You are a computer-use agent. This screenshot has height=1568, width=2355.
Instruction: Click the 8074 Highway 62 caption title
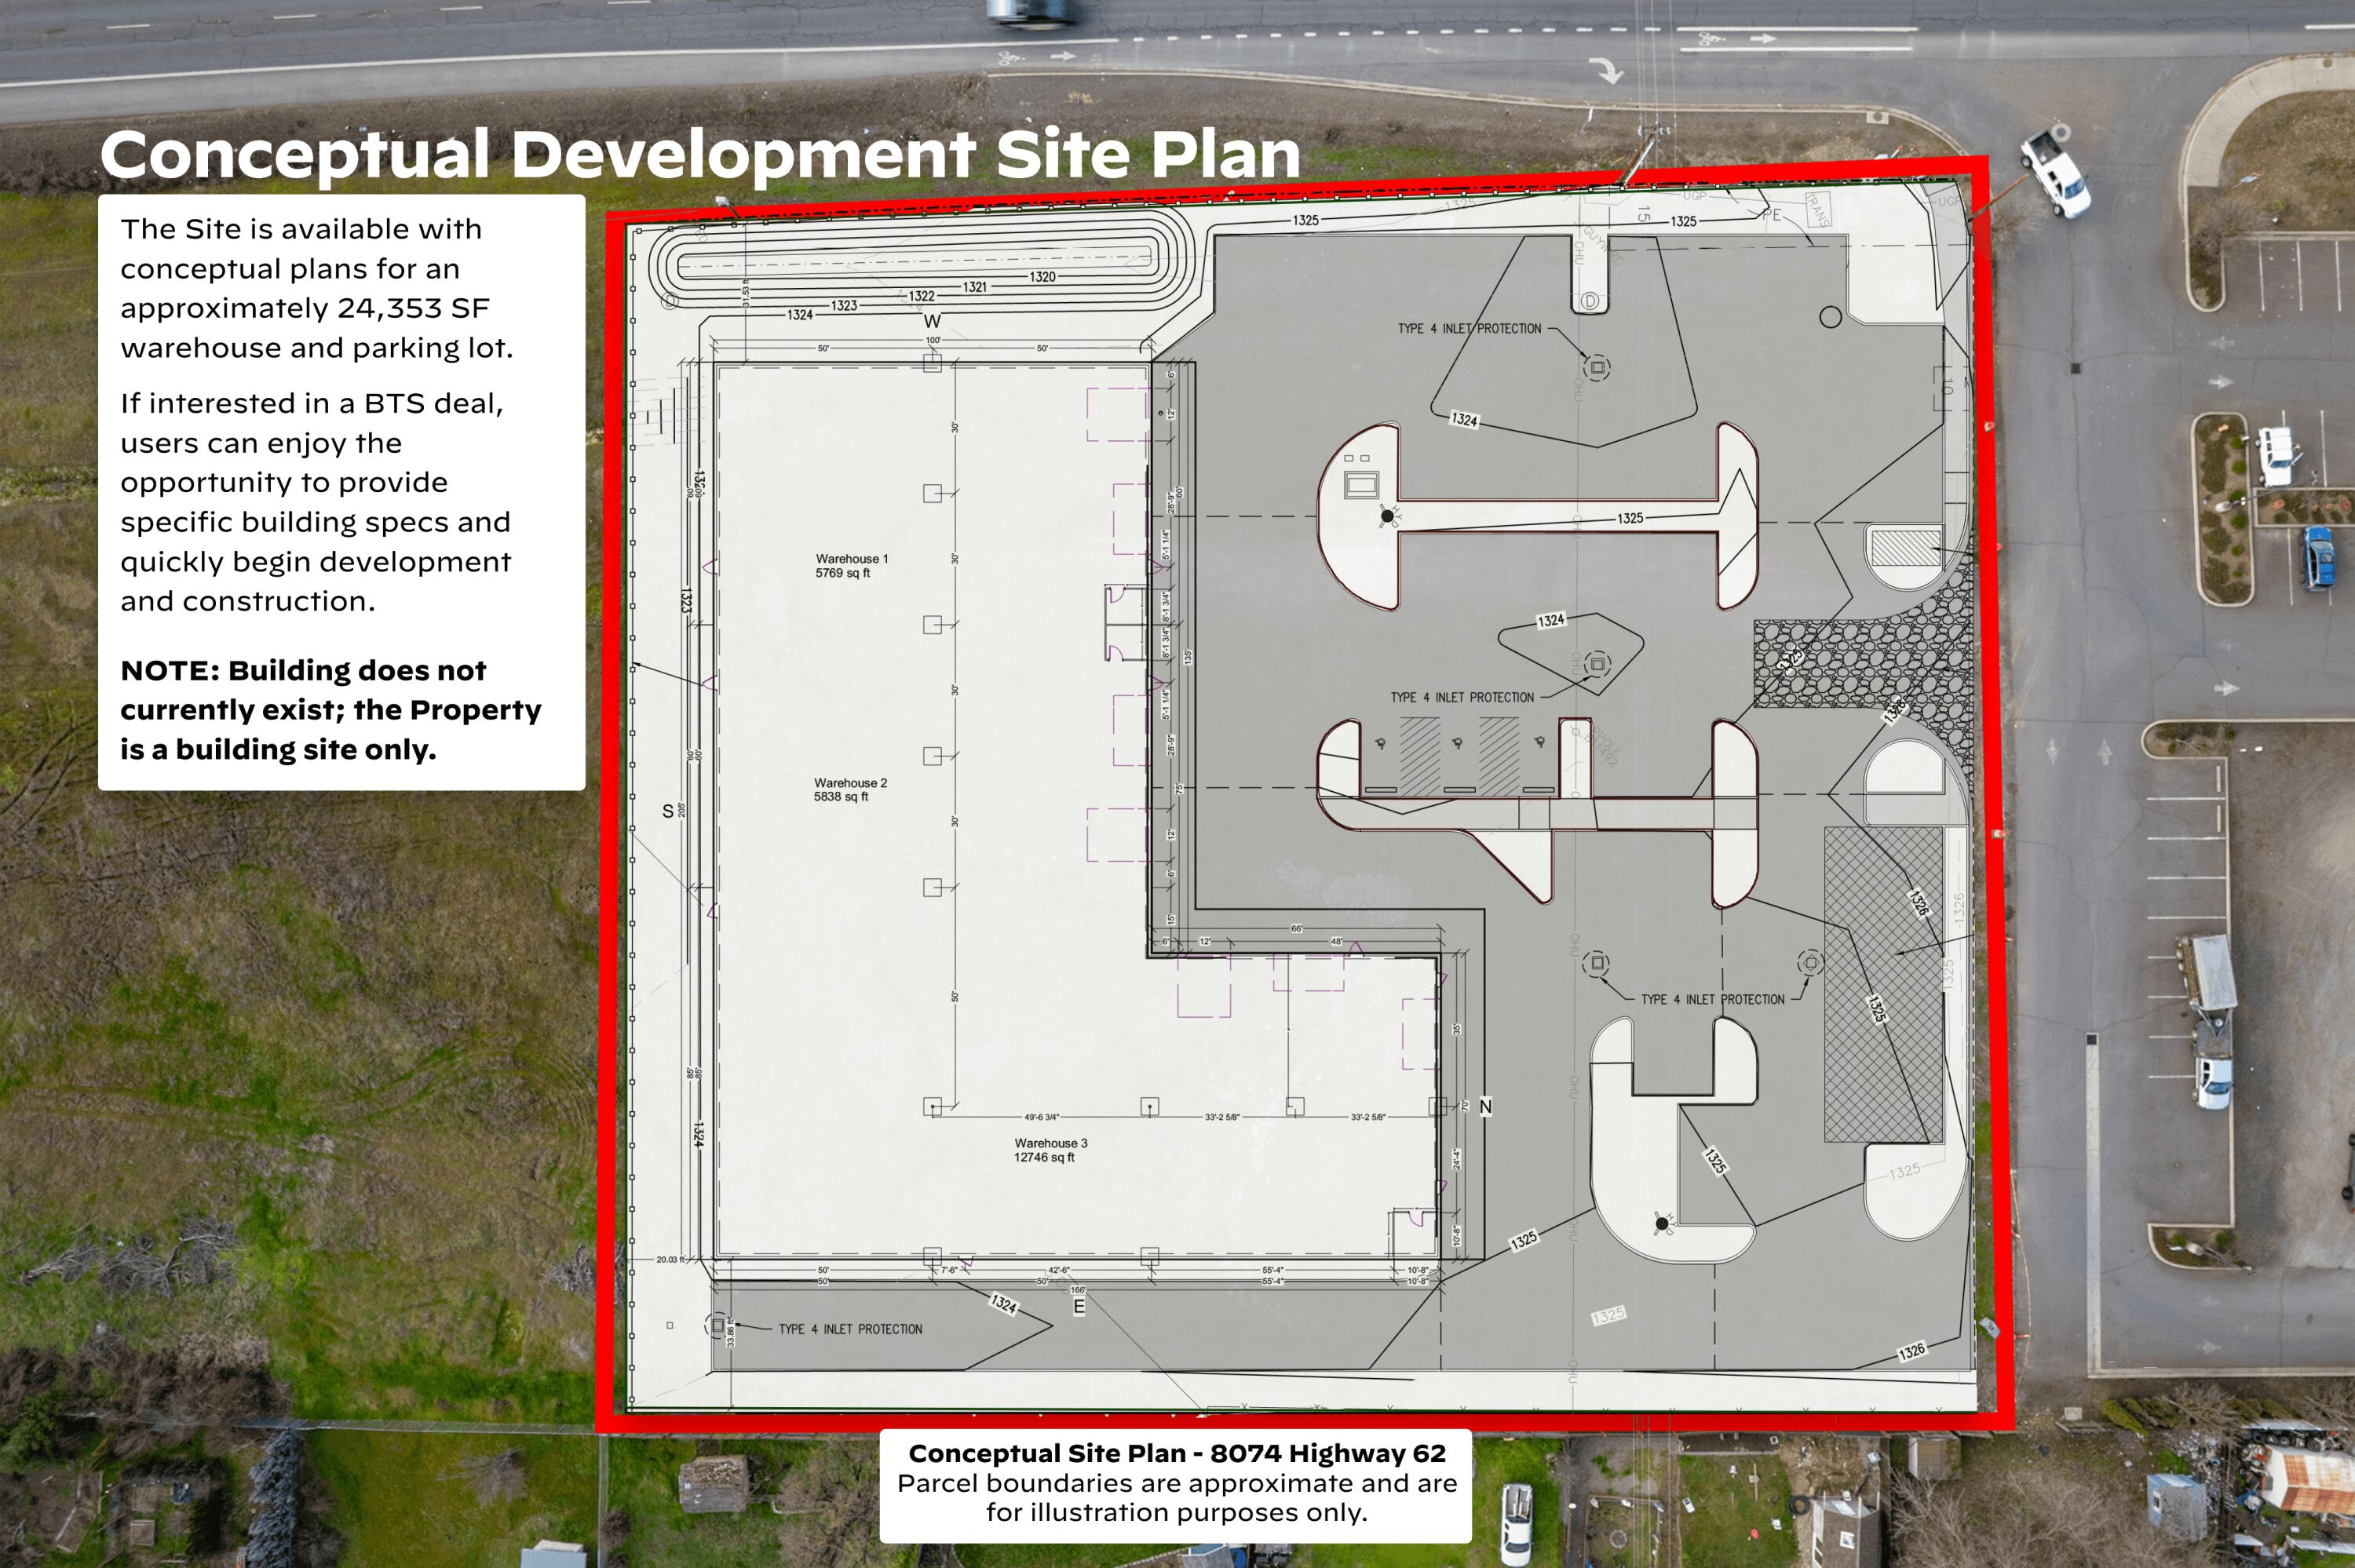tap(1177, 1453)
